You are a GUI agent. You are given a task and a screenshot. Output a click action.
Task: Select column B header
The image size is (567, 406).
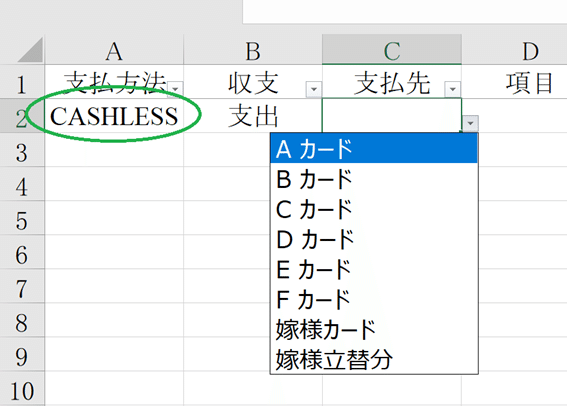click(253, 51)
